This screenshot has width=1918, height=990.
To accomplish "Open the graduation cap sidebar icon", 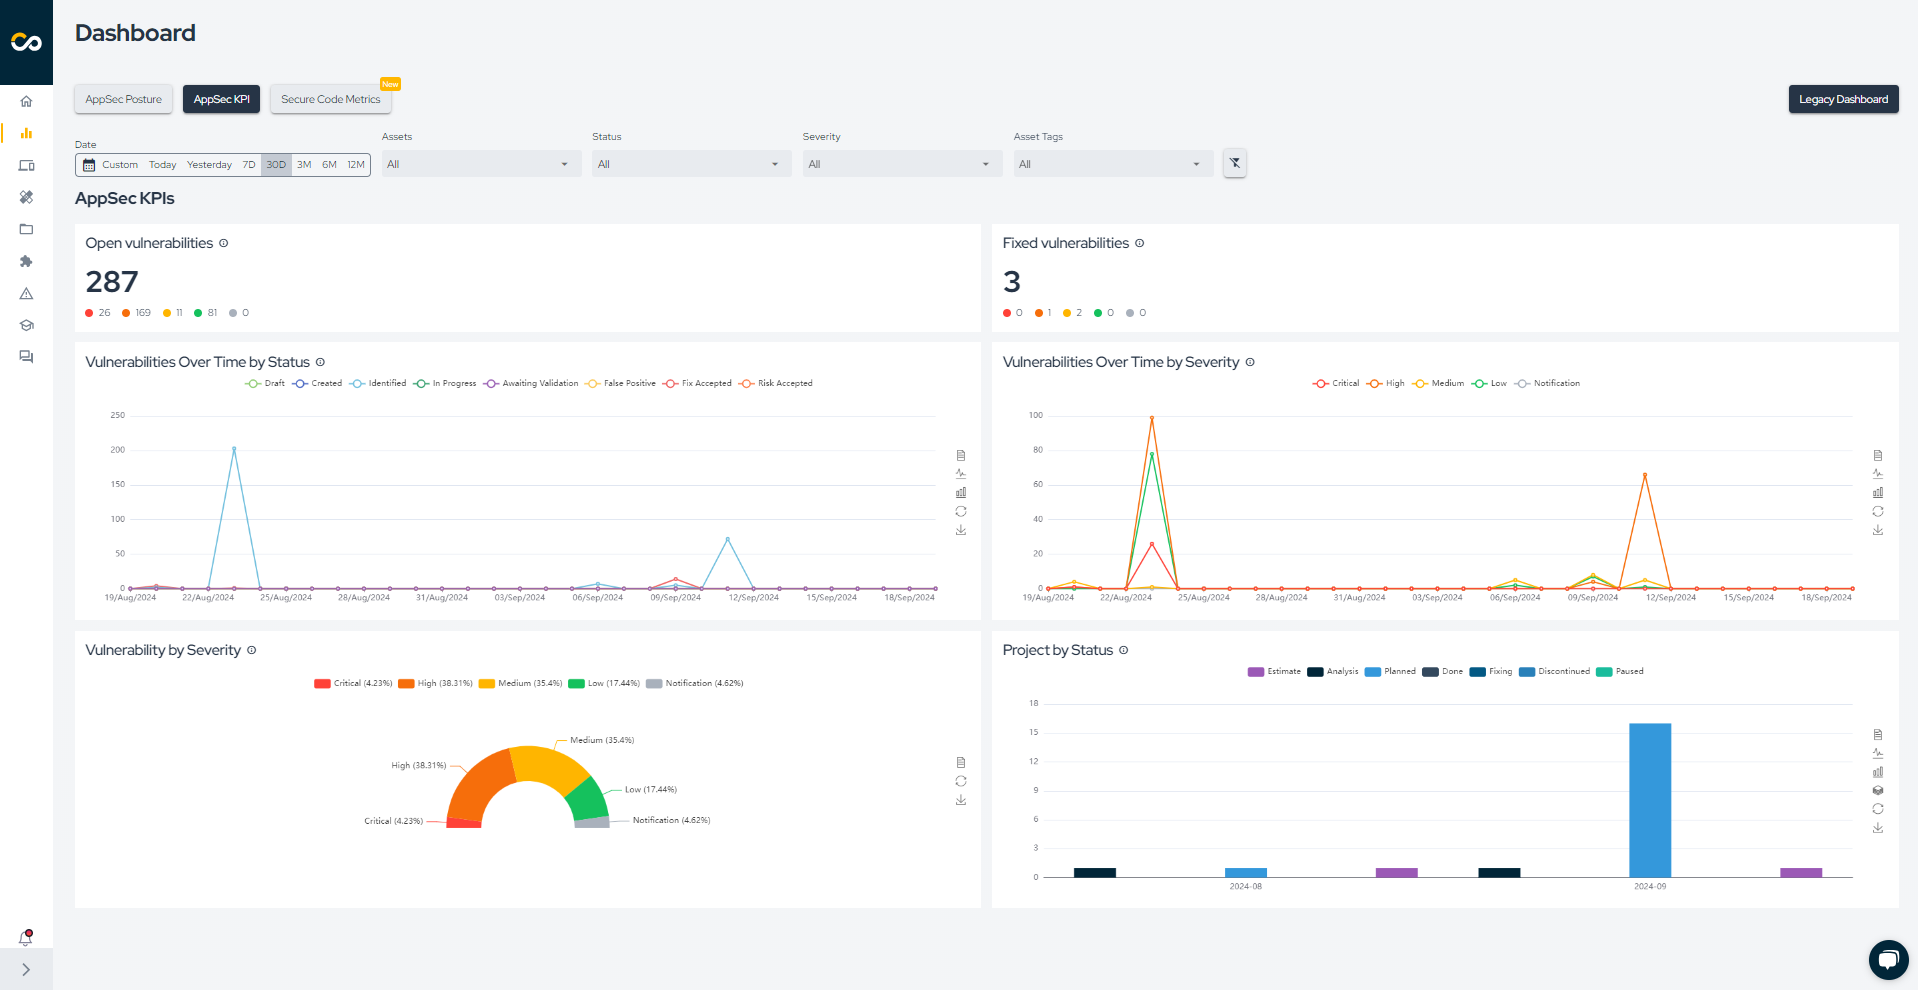I will pyautogui.click(x=26, y=325).
